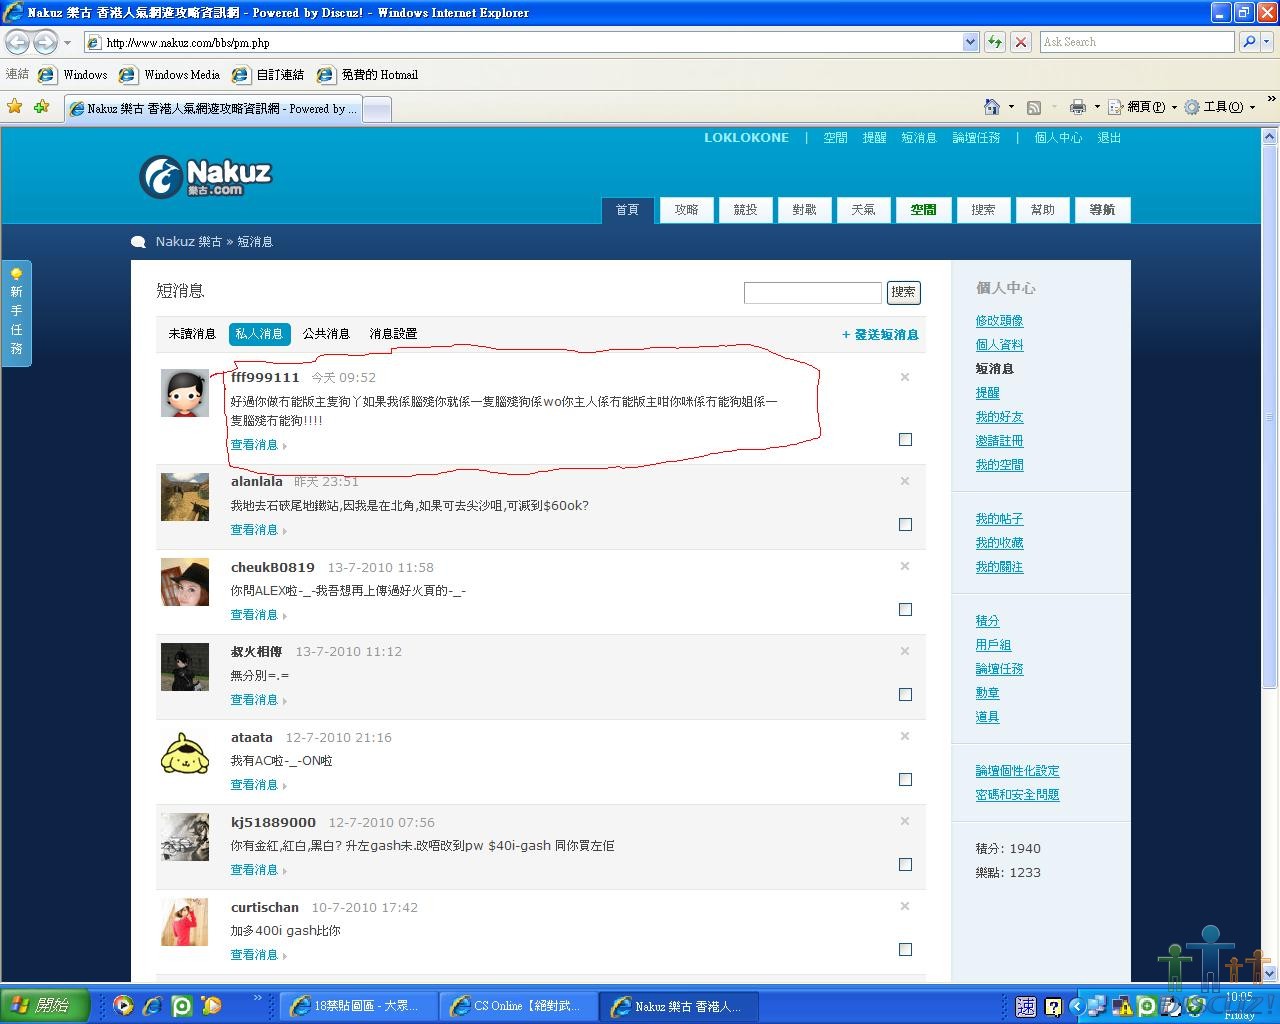1280x1024 pixels.
Task: Switch to the 公共消息 tab
Action: point(326,334)
